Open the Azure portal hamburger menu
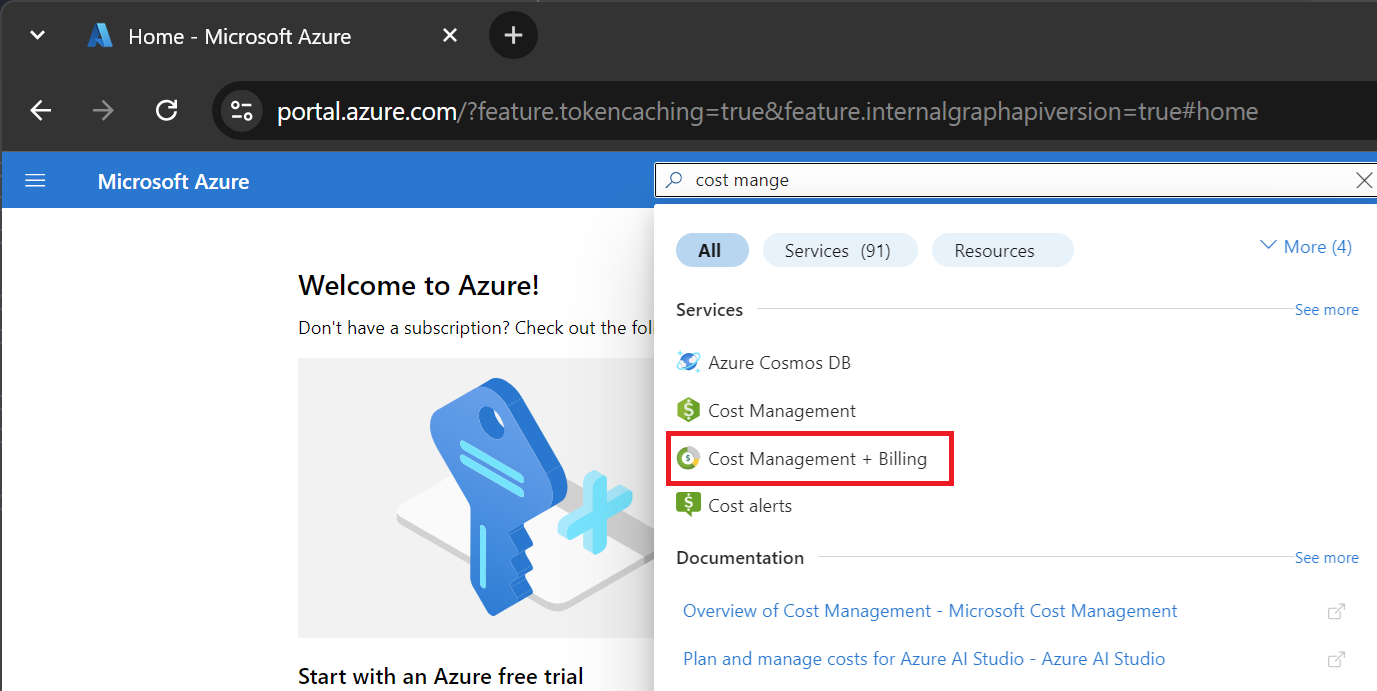This screenshot has height=691, width=1377. 35,181
